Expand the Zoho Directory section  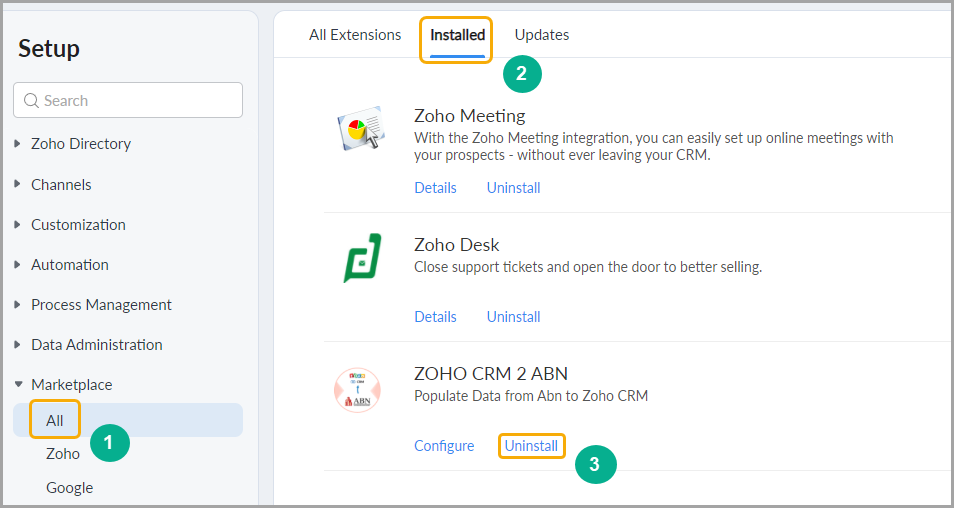[x=18, y=144]
